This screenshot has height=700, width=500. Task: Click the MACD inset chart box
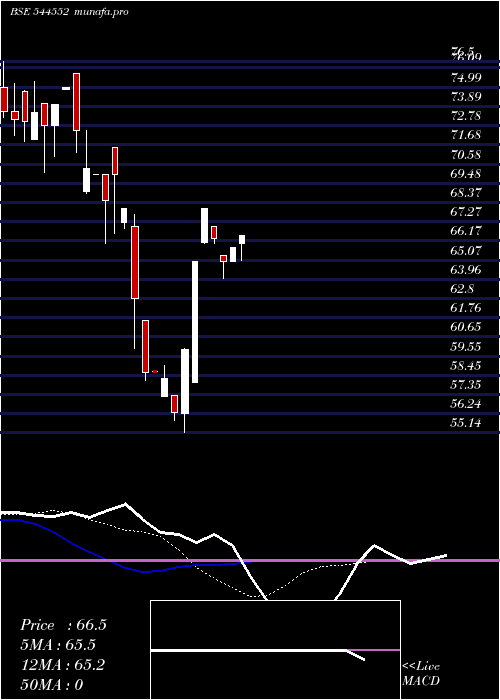275,650
